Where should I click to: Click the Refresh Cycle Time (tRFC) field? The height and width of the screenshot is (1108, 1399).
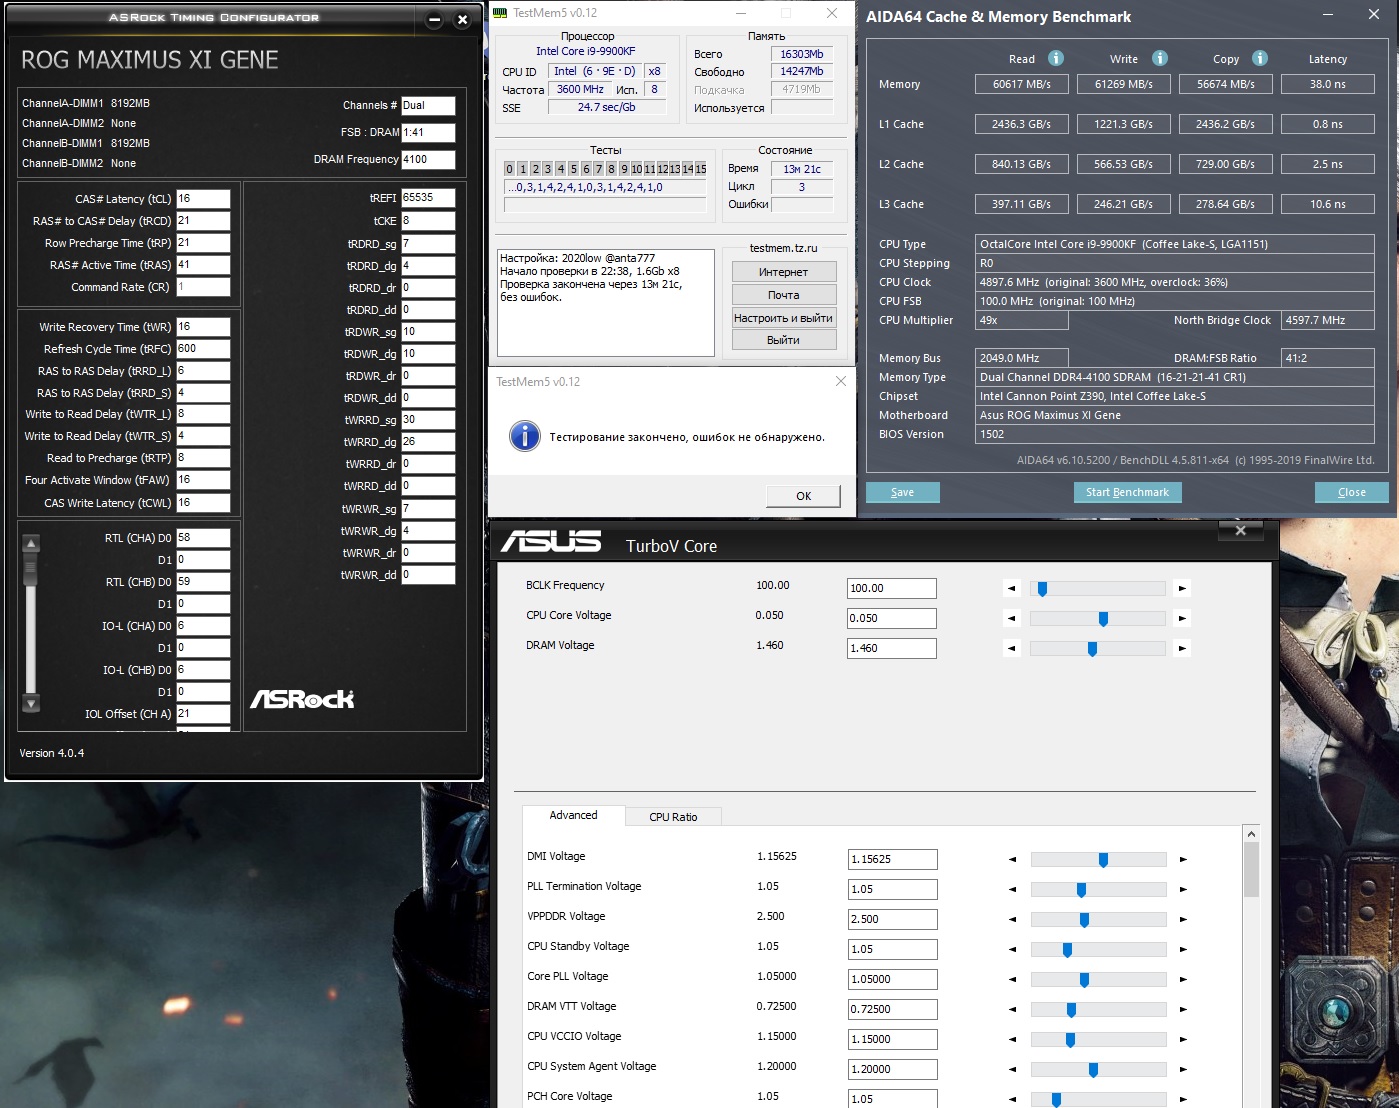coord(203,349)
